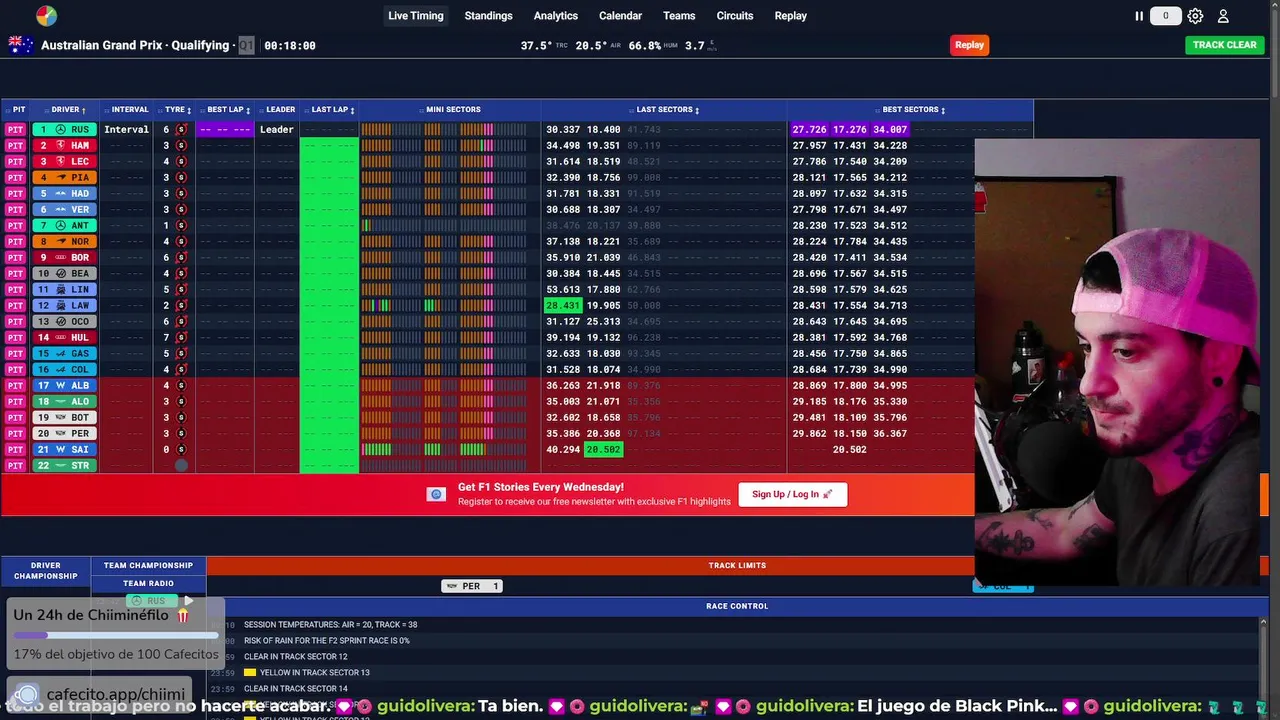Open the settings gear icon

click(1195, 16)
